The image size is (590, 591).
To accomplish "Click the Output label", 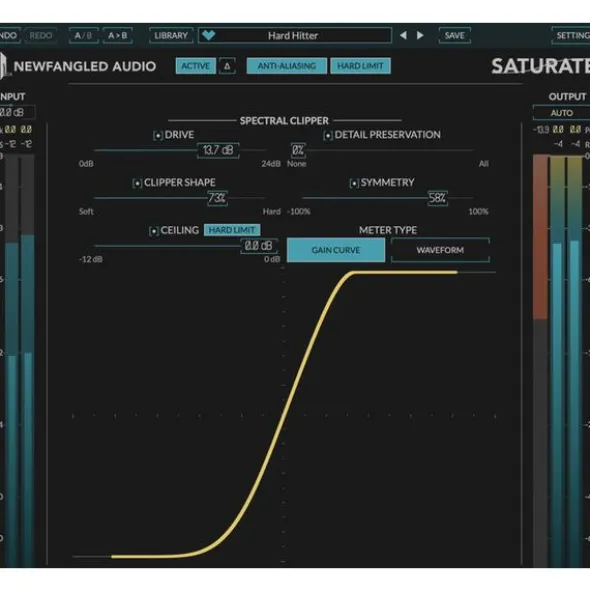I will pos(567,96).
